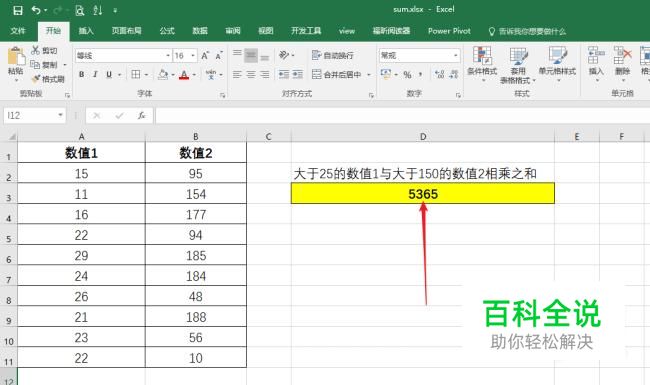650x385 pixels.
Task: Open Number group dialog launcher
Action: point(458,95)
